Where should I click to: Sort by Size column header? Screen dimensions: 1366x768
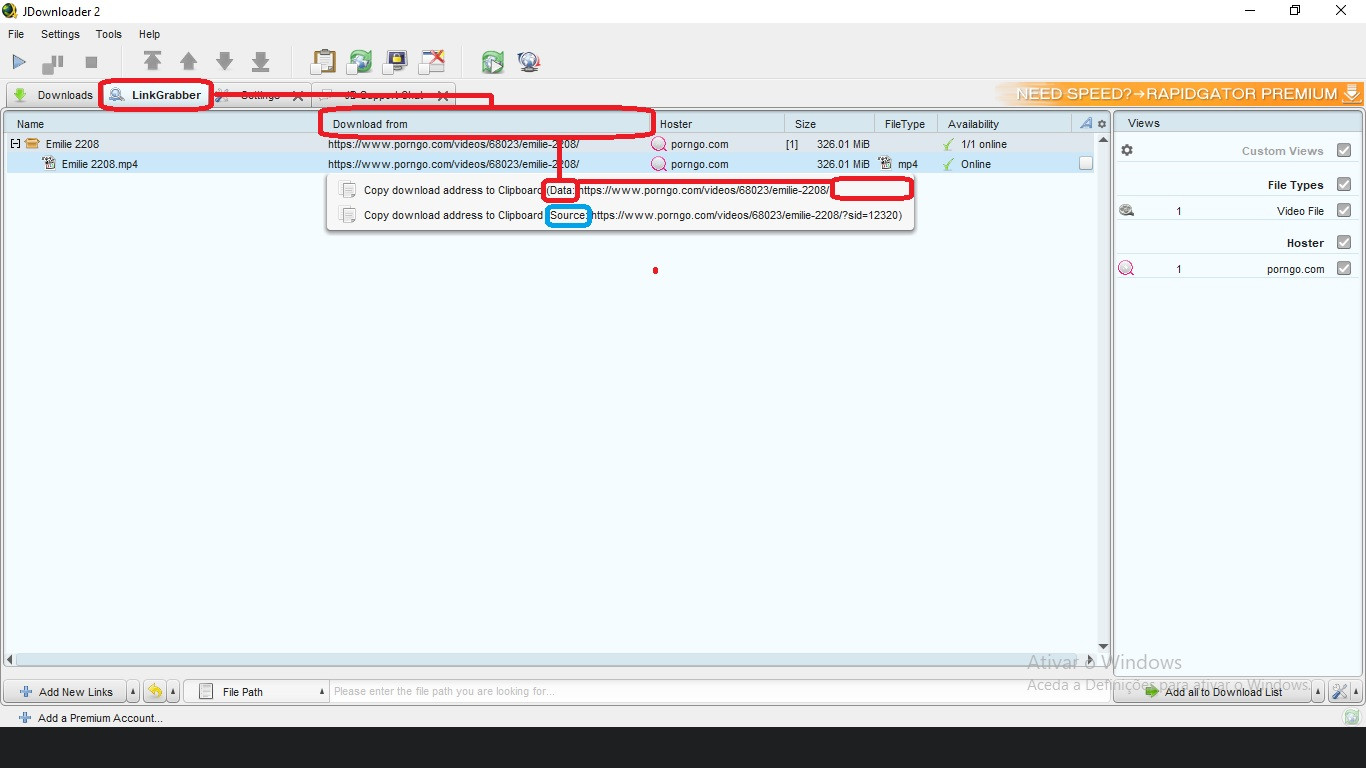pos(830,124)
